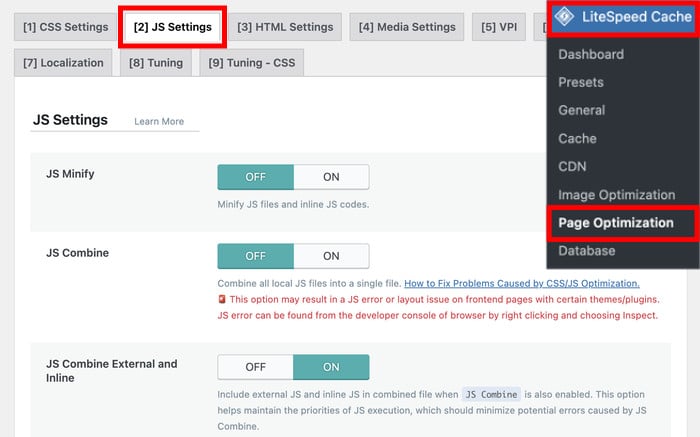The image size is (700, 437).
Task: Turn JS Combine External and Inline OFF
Action: (255, 367)
